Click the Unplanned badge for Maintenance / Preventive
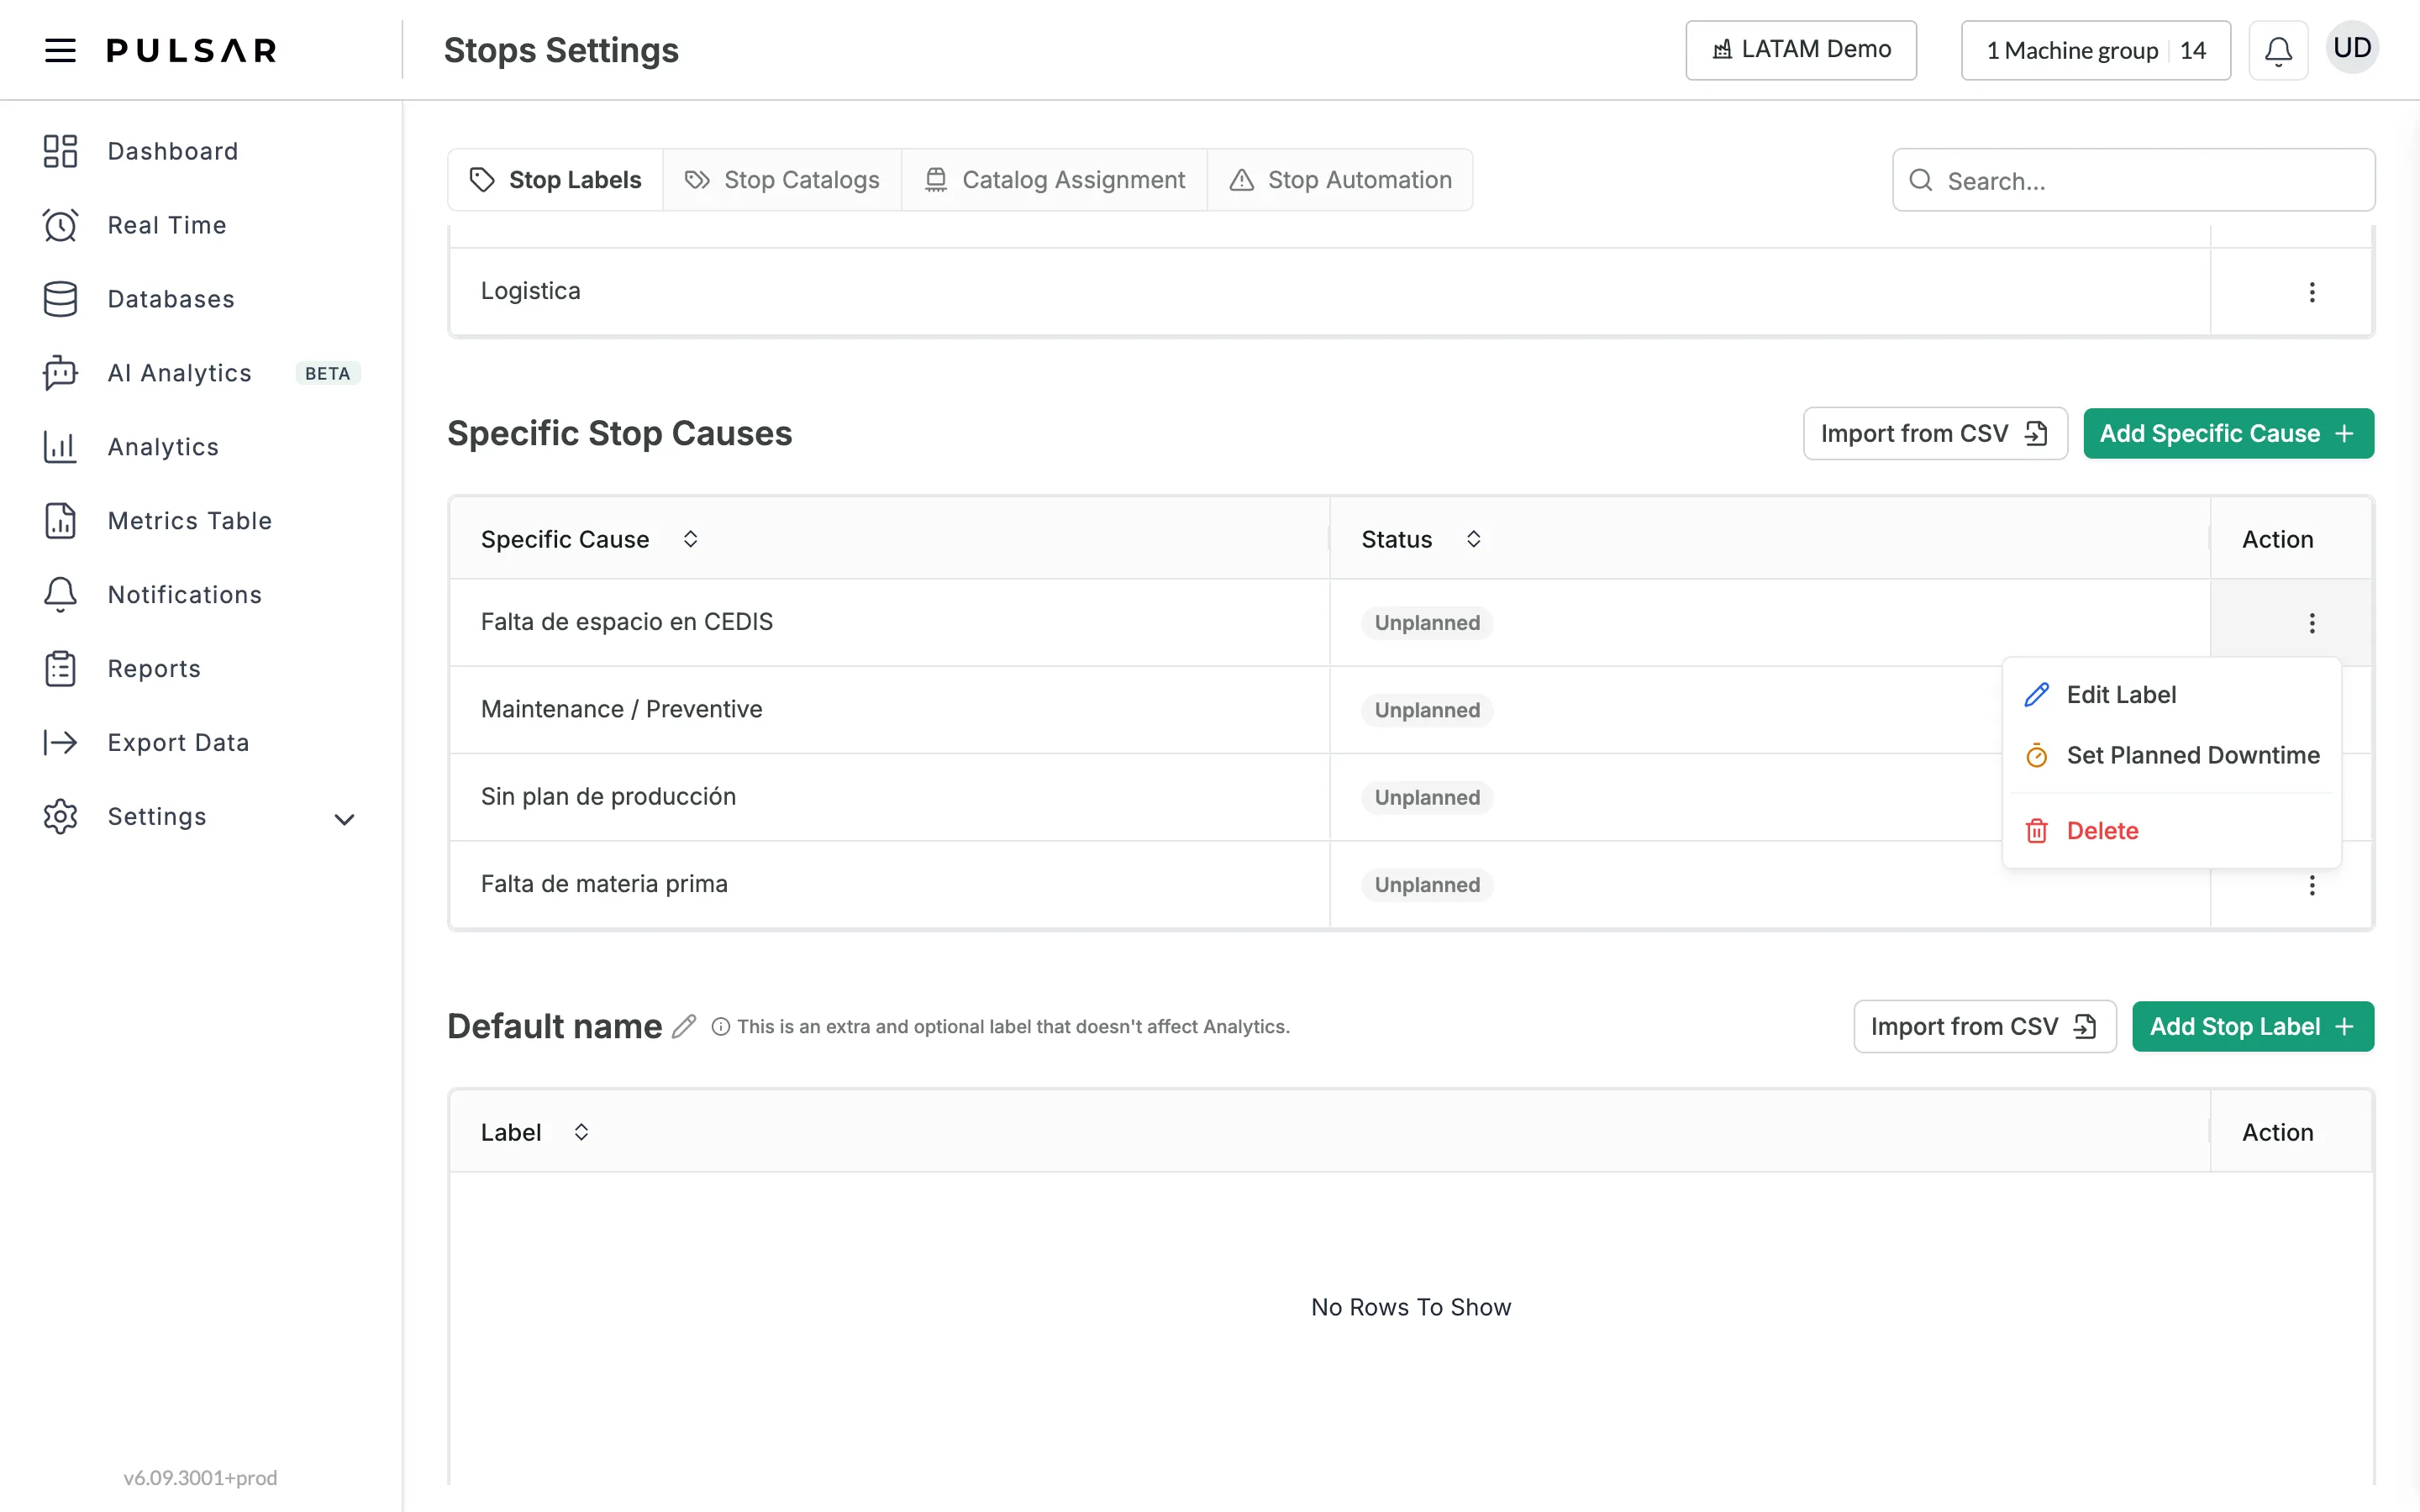2420x1512 pixels. [1427, 710]
